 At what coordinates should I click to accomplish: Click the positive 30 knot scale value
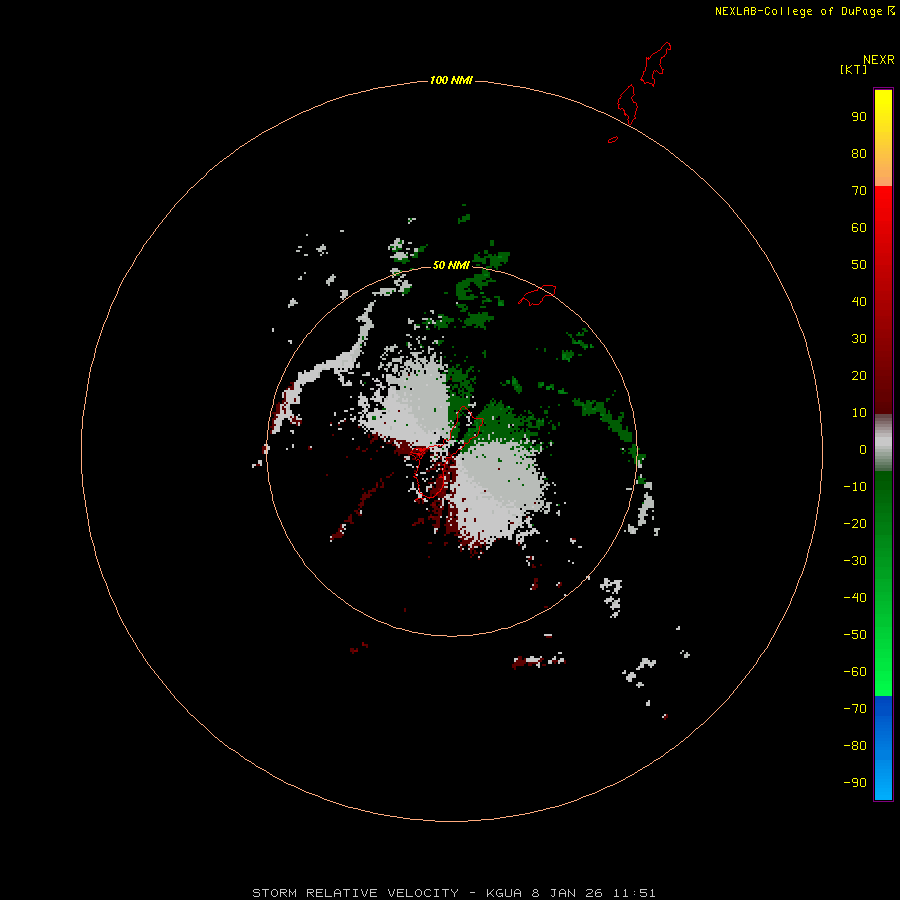859,339
